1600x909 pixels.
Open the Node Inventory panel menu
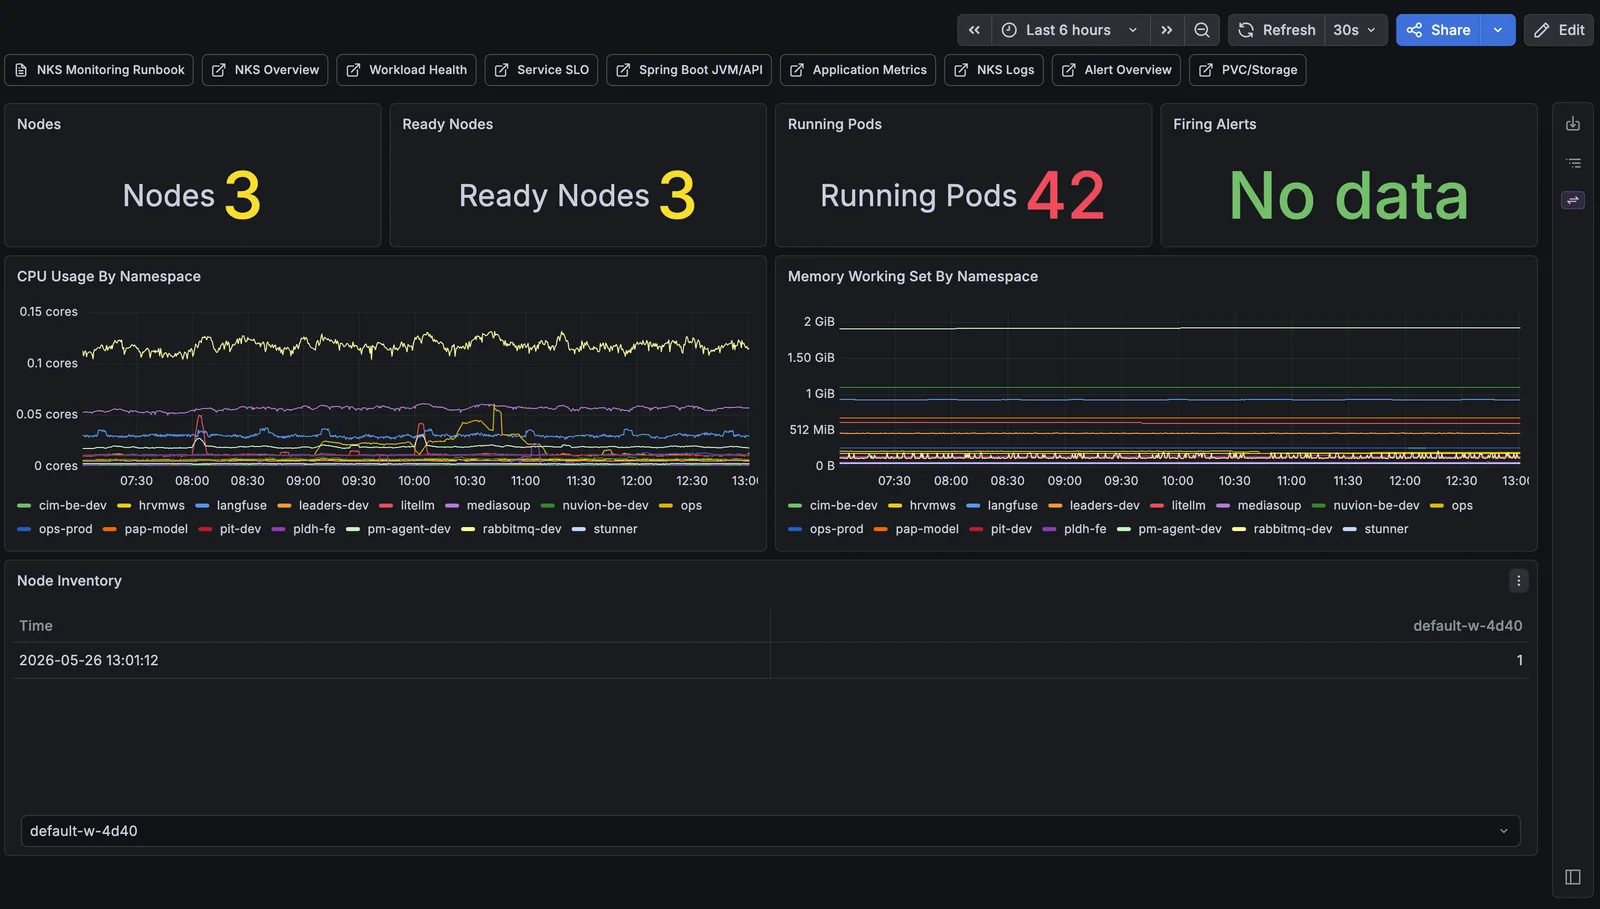(x=1518, y=581)
